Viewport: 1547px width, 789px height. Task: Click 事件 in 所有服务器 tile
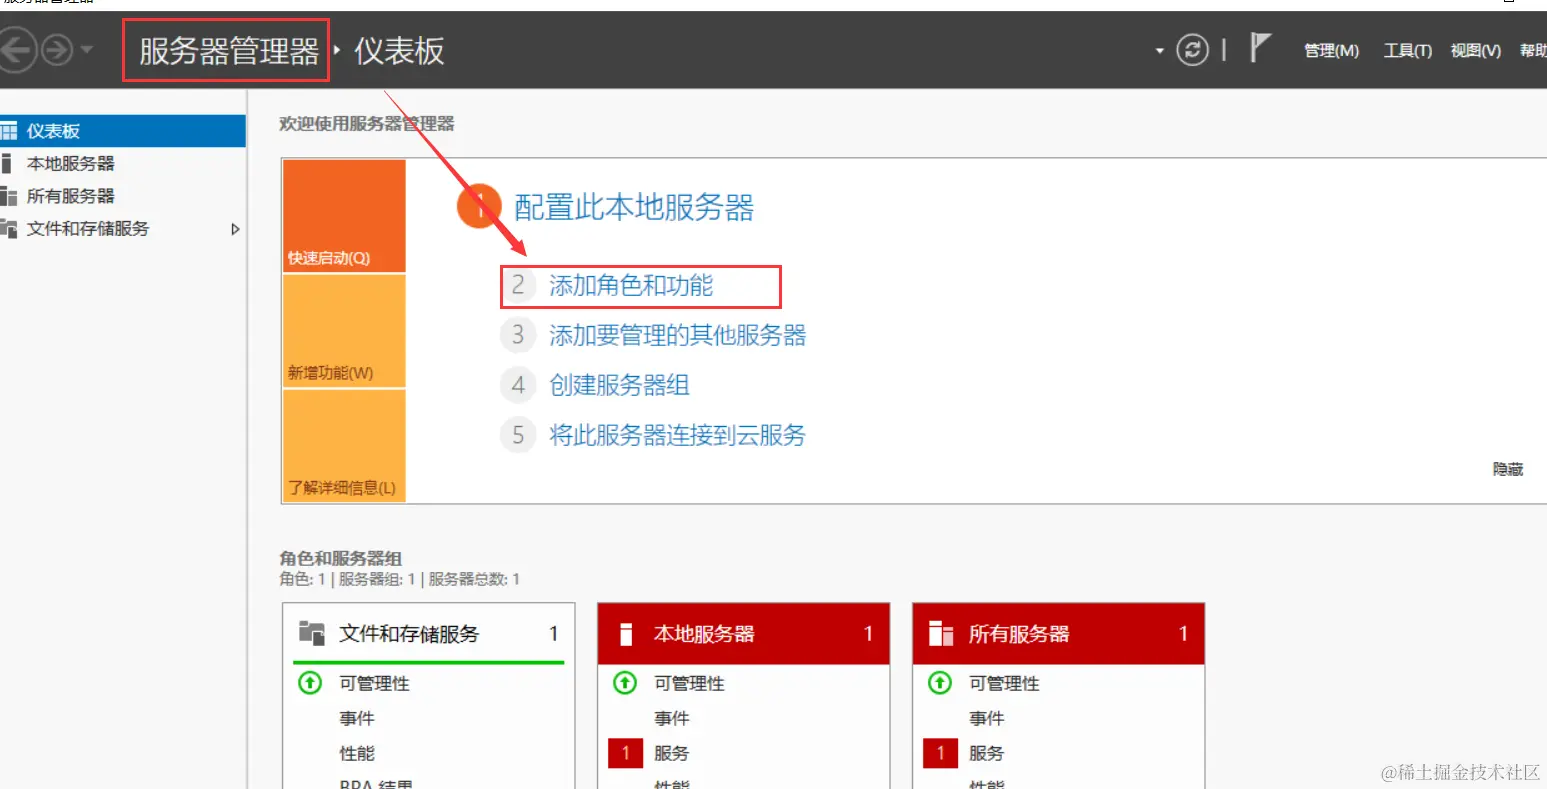[987, 718]
